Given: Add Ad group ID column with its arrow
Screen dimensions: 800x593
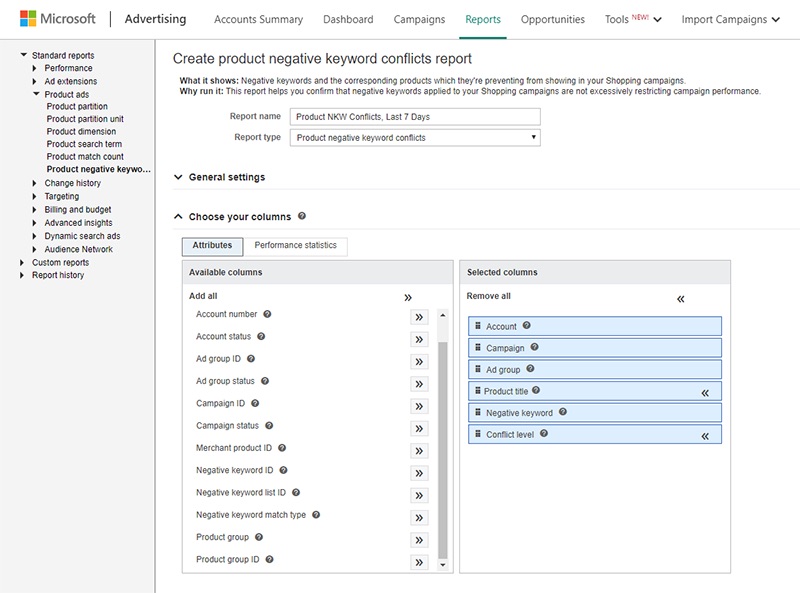Looking at the screenshot, I should [419, 362].
